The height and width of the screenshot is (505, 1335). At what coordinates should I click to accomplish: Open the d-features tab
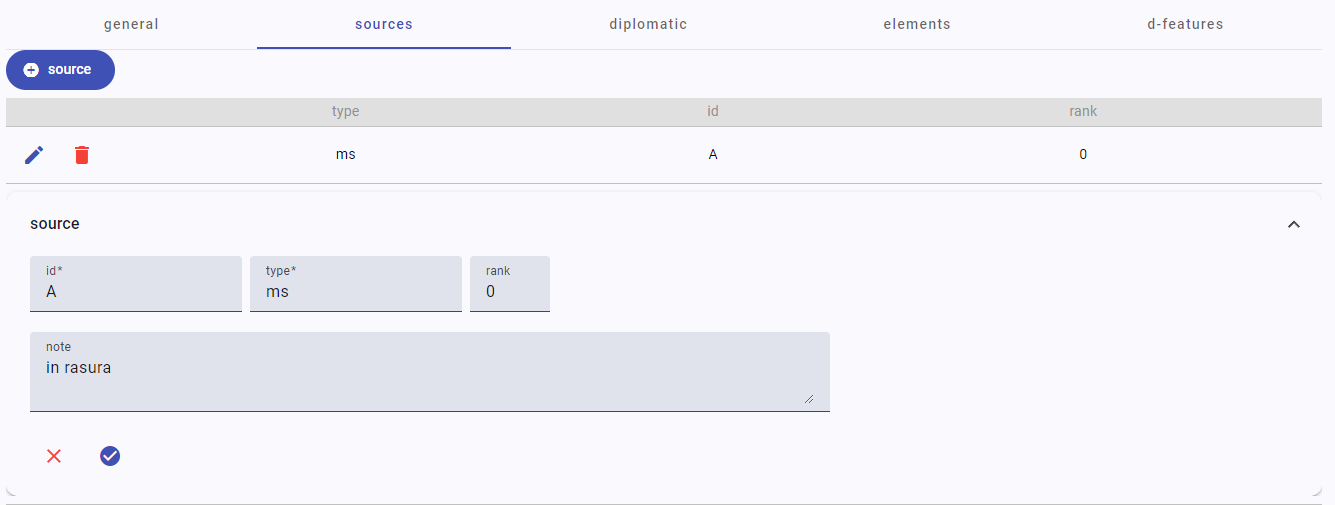coord(1185,24)
